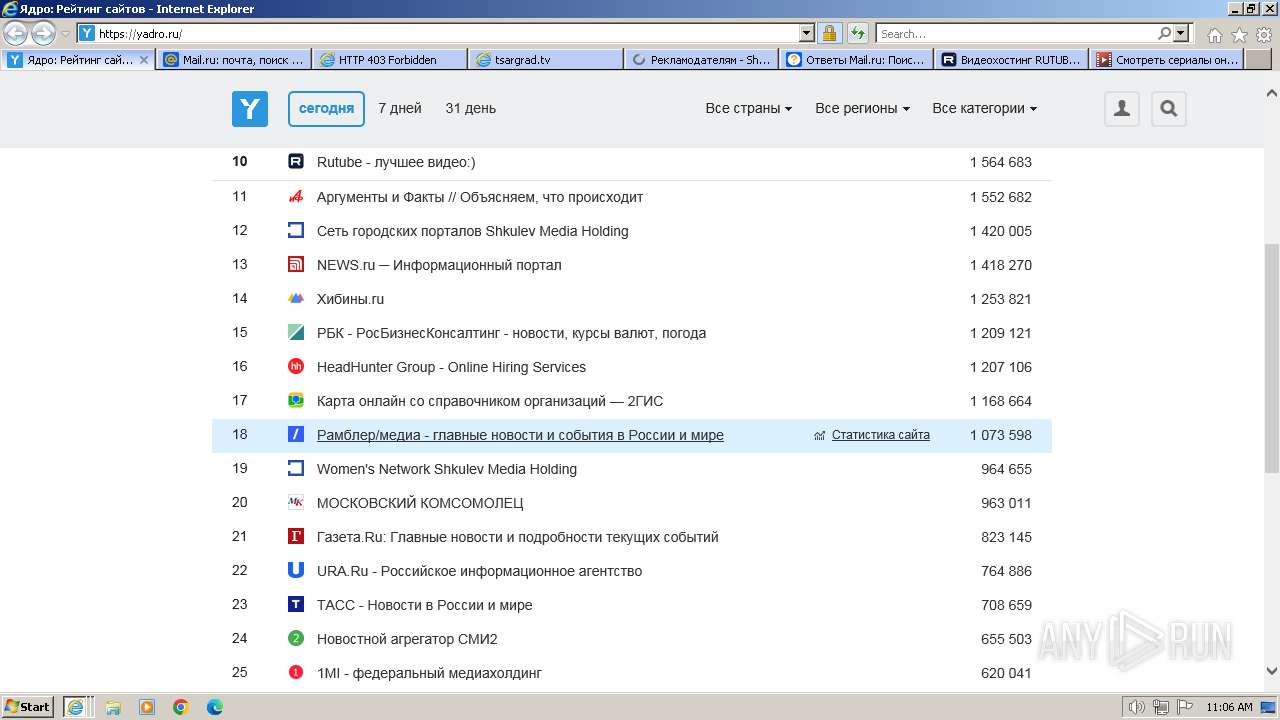Select the 7 дней period

(x=400, y=108)
